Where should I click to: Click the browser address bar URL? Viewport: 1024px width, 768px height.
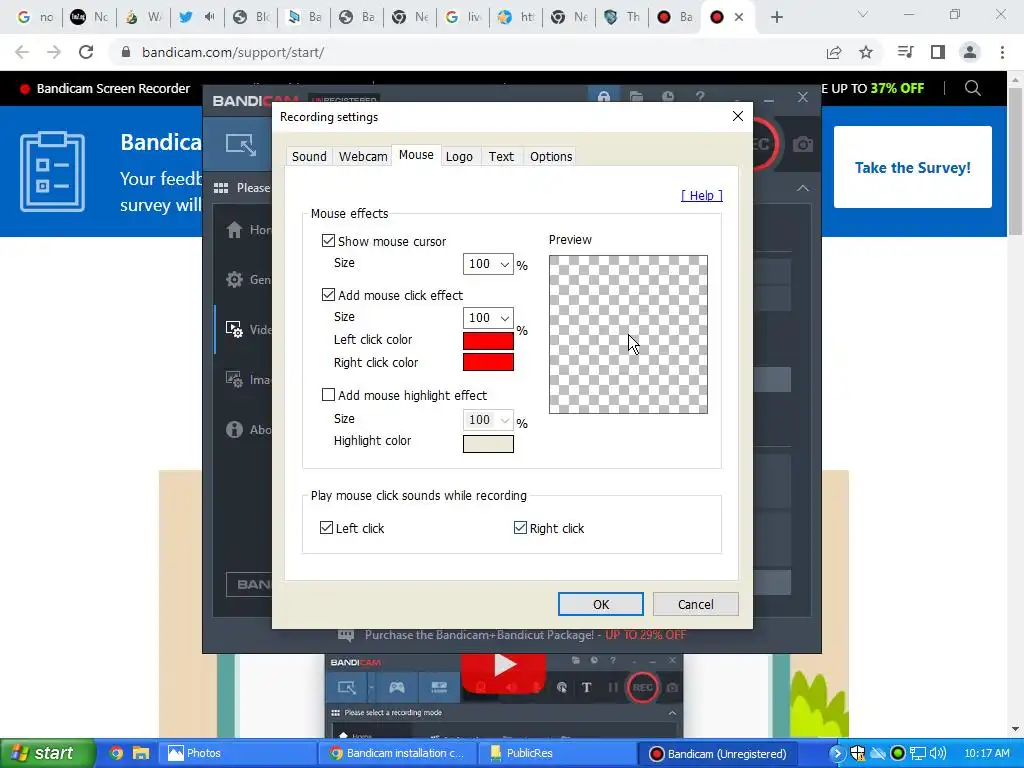pos(233,52)
